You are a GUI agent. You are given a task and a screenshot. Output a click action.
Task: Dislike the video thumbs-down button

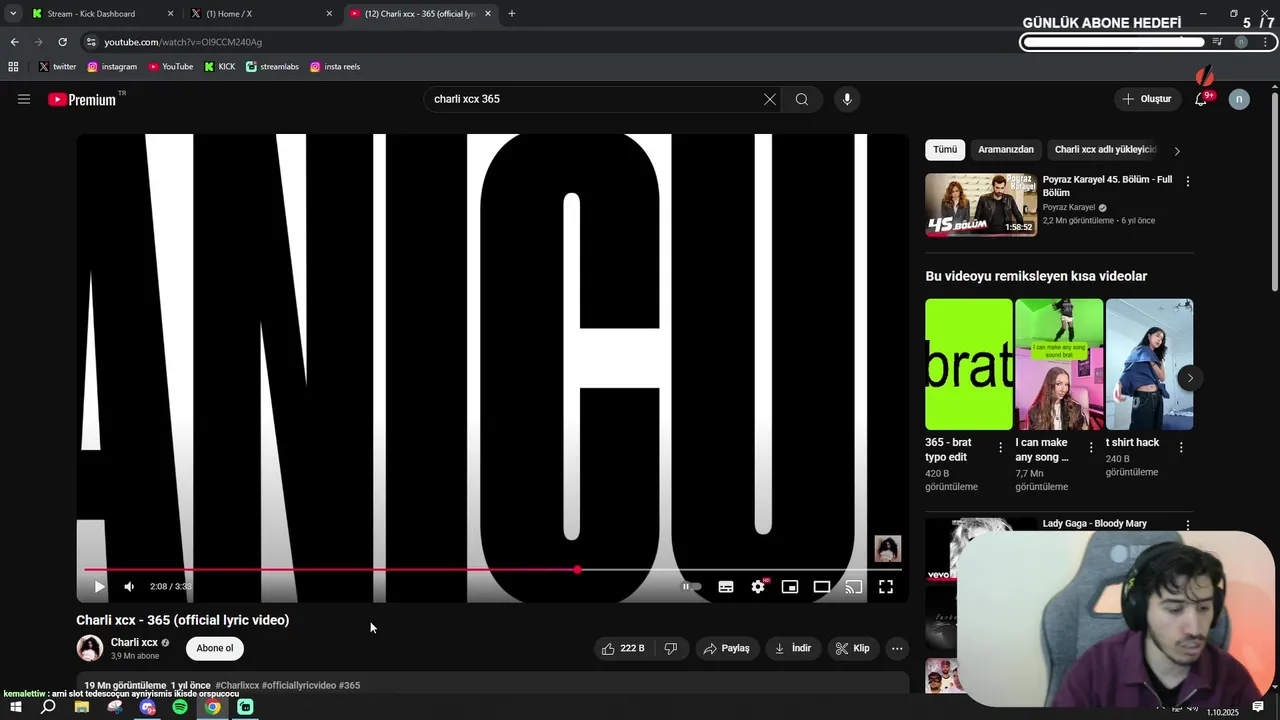pyautogui.click(x=671, y=649)
